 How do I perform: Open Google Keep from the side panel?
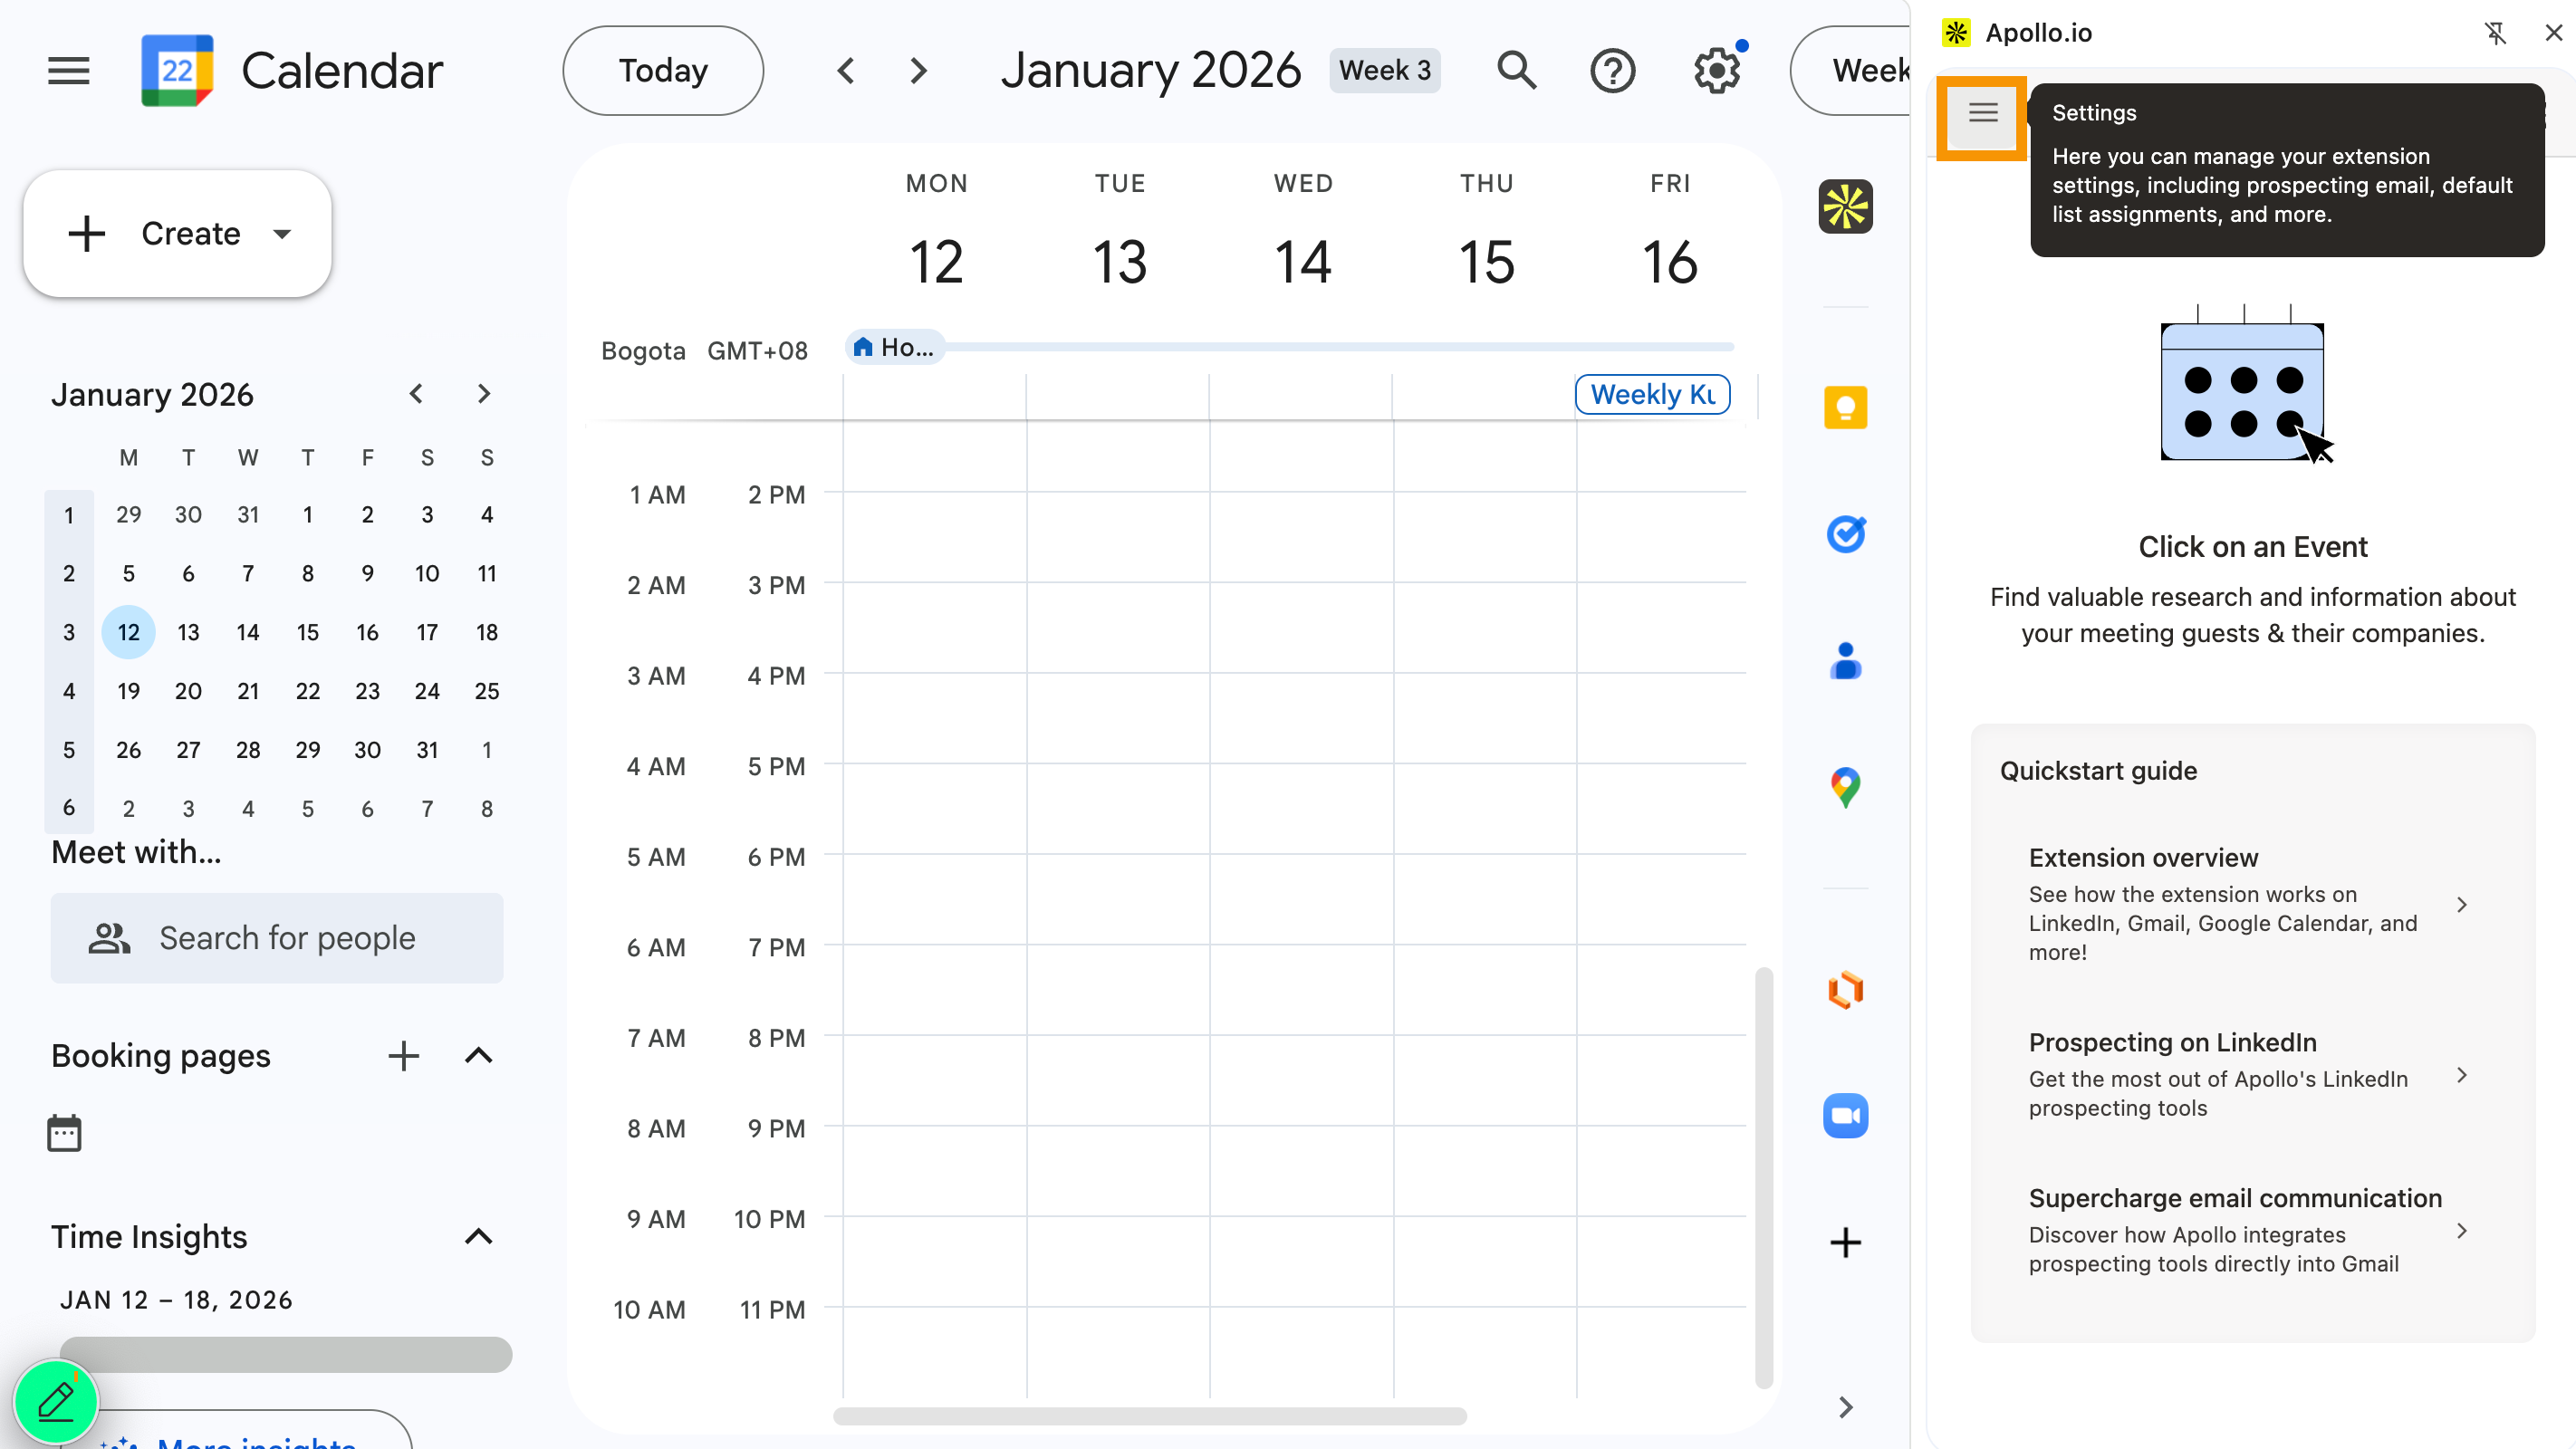(1845, 407)
